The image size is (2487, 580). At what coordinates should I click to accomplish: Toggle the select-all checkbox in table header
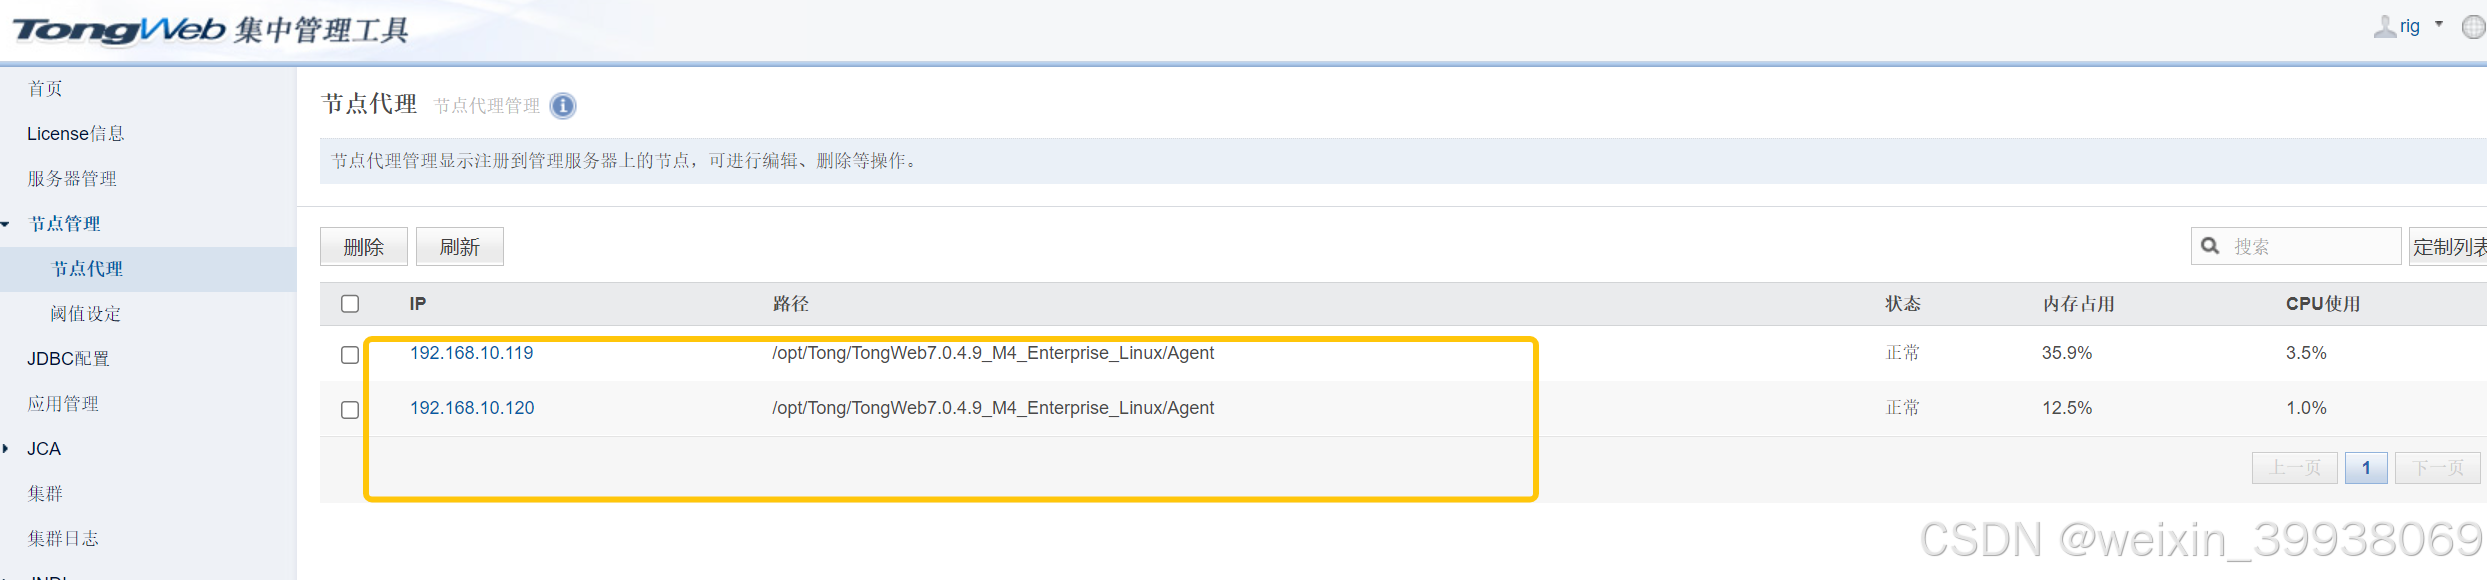point(350,303)
